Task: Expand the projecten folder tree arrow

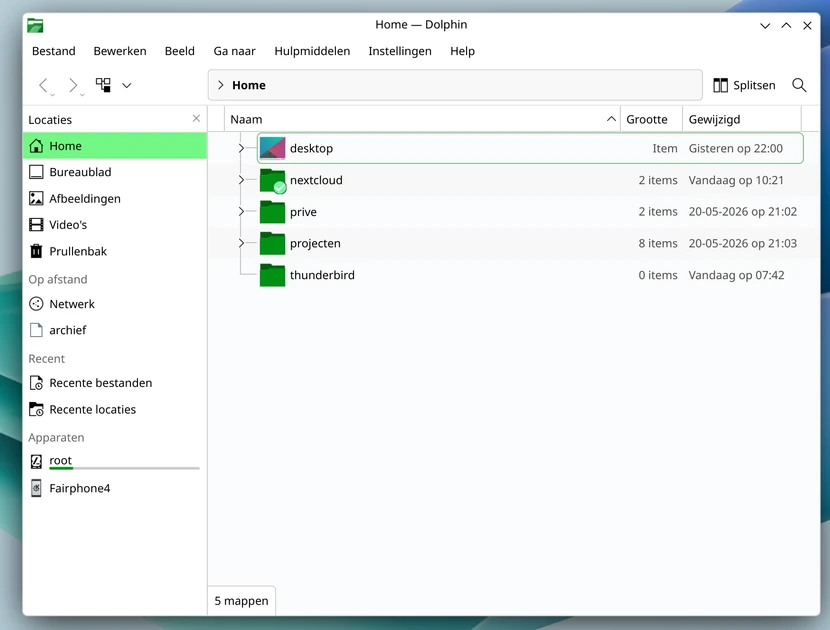Action: [x=241, y=243]
